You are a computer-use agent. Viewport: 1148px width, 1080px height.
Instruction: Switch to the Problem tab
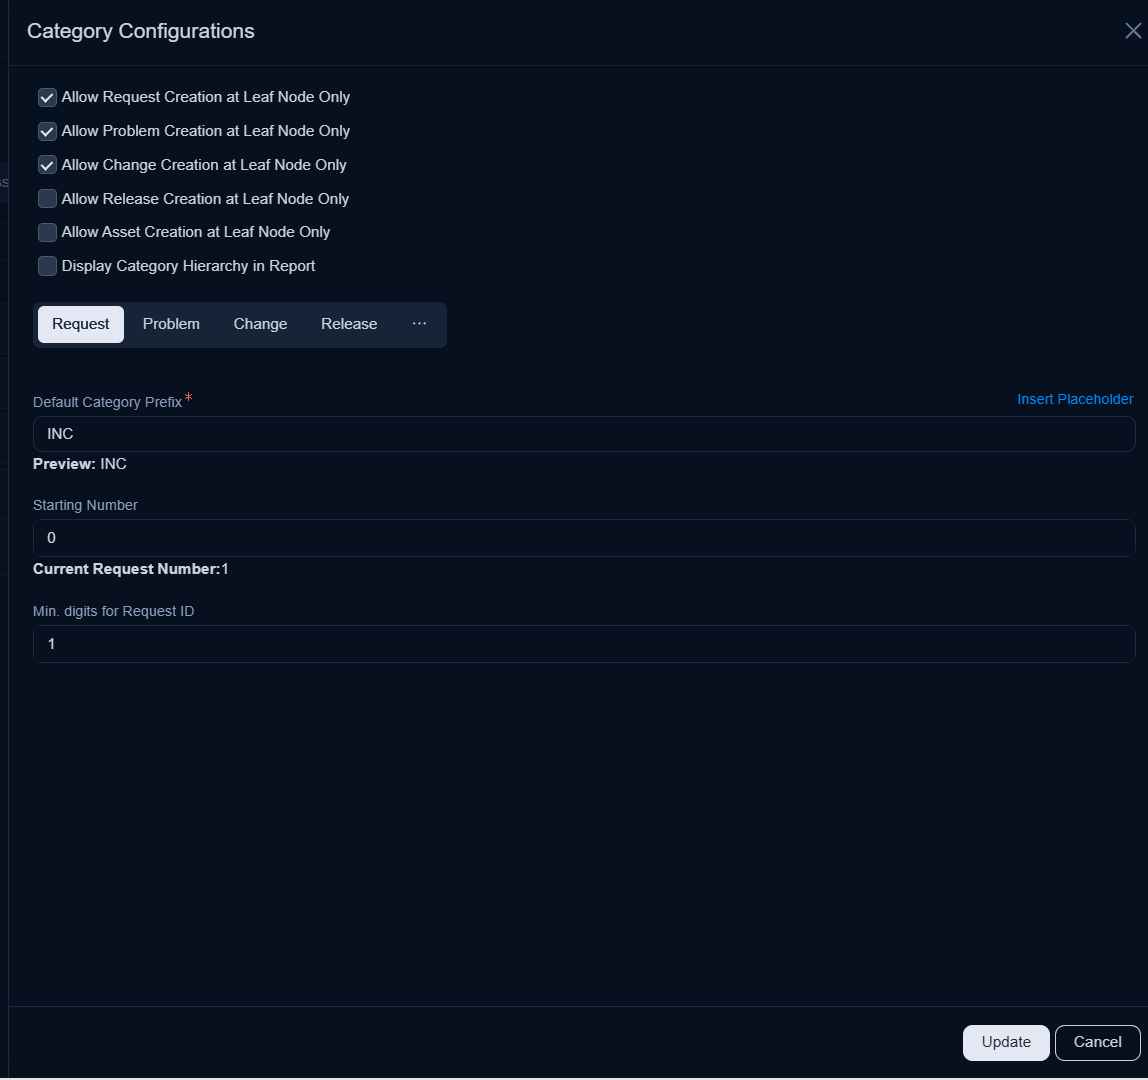(x=171, y=324)
